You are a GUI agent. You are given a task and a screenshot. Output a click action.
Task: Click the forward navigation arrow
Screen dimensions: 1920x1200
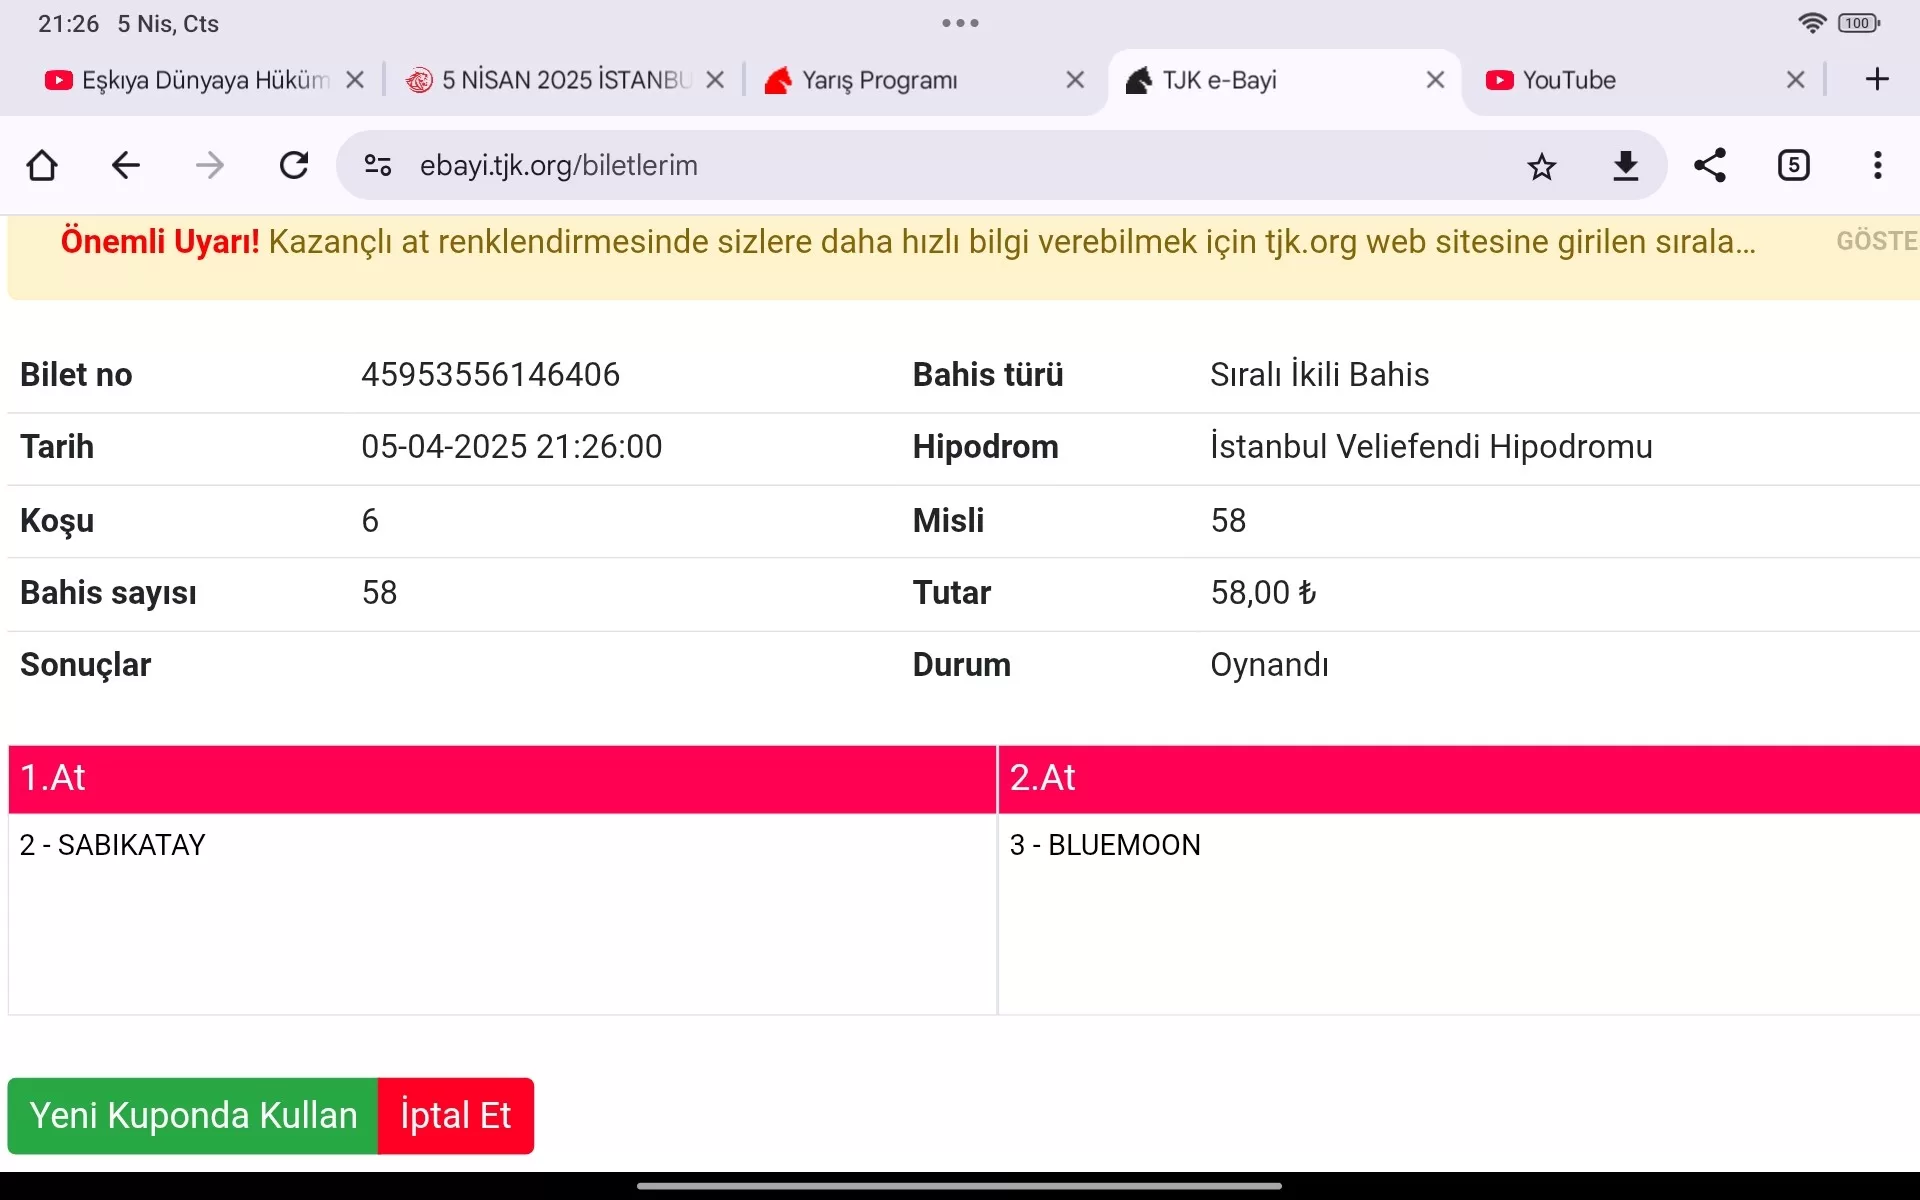210,165
